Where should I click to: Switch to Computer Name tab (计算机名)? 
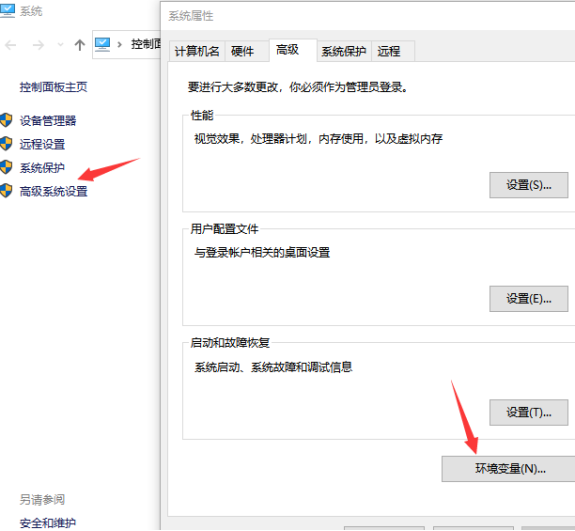click(197, 51)
